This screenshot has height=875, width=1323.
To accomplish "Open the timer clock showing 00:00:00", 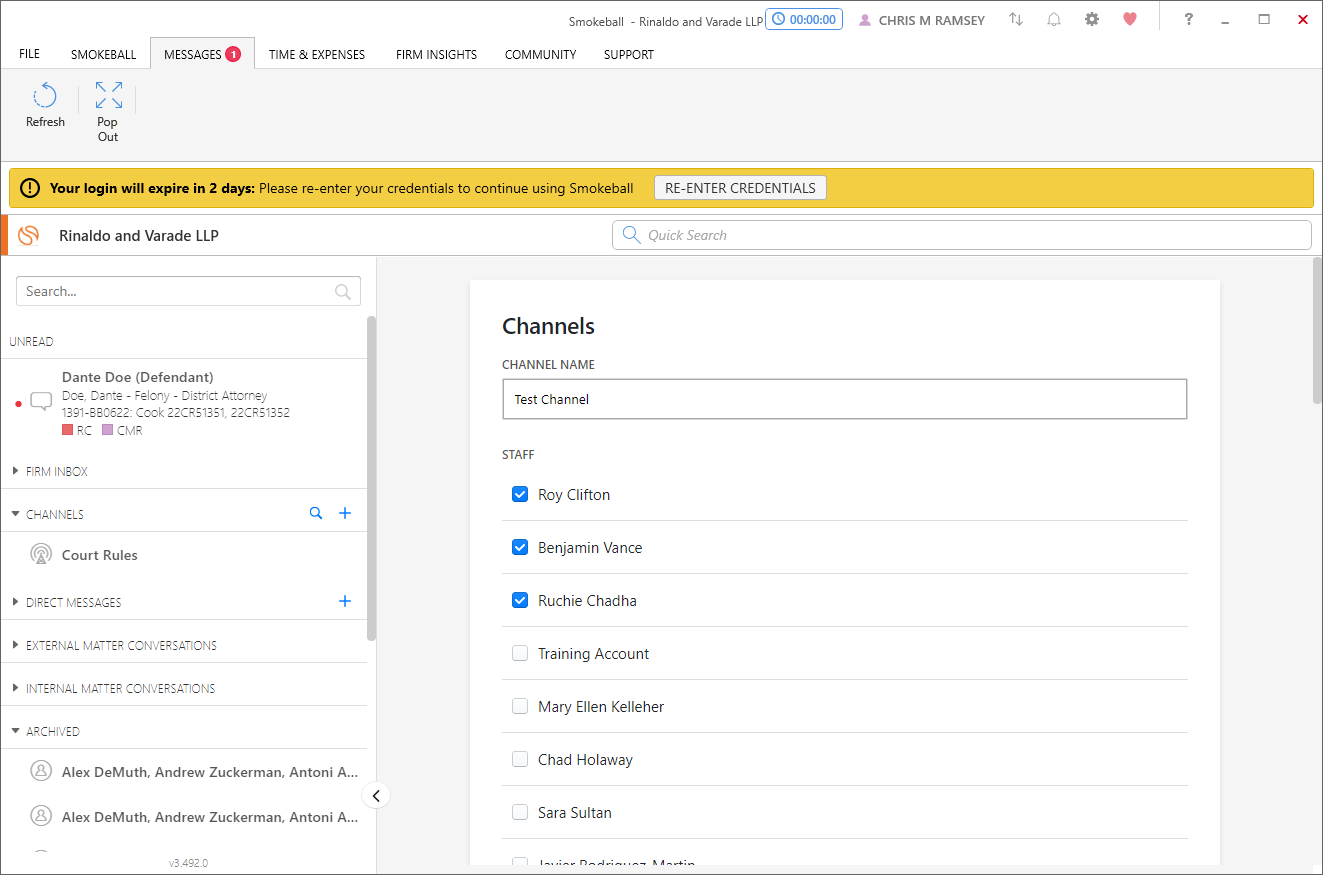I will 804,19.
